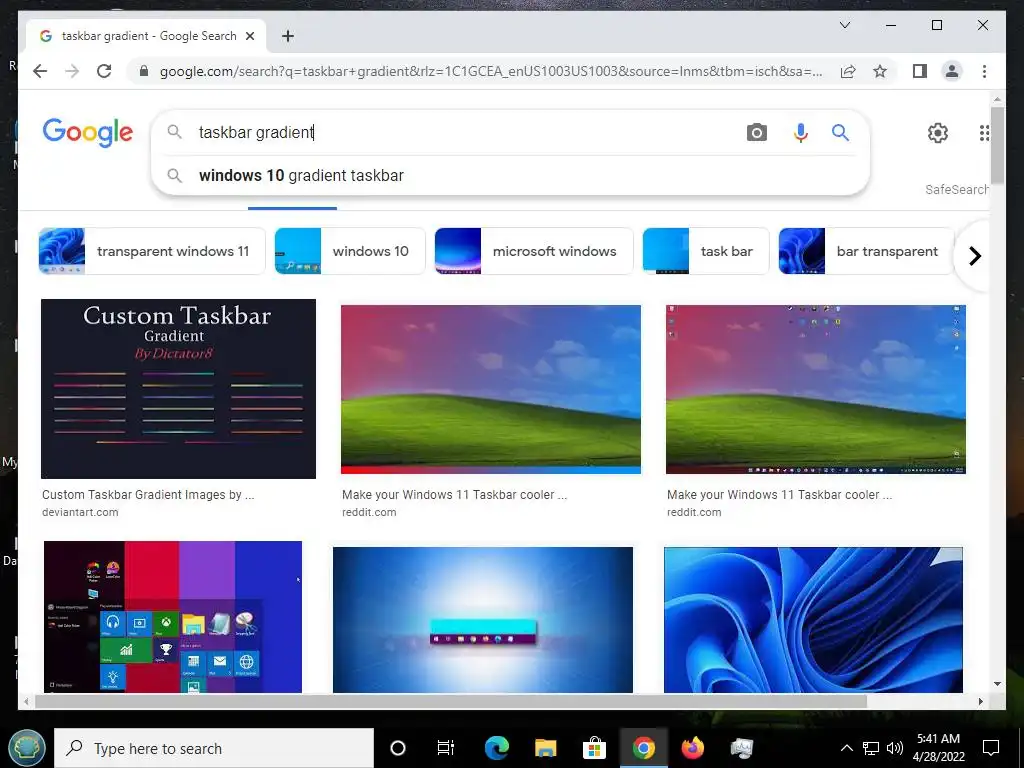The width and height of the screenshot is (1024, 768).
Task: Submit search using the blue magnifier icon
Action: (840, 133)
